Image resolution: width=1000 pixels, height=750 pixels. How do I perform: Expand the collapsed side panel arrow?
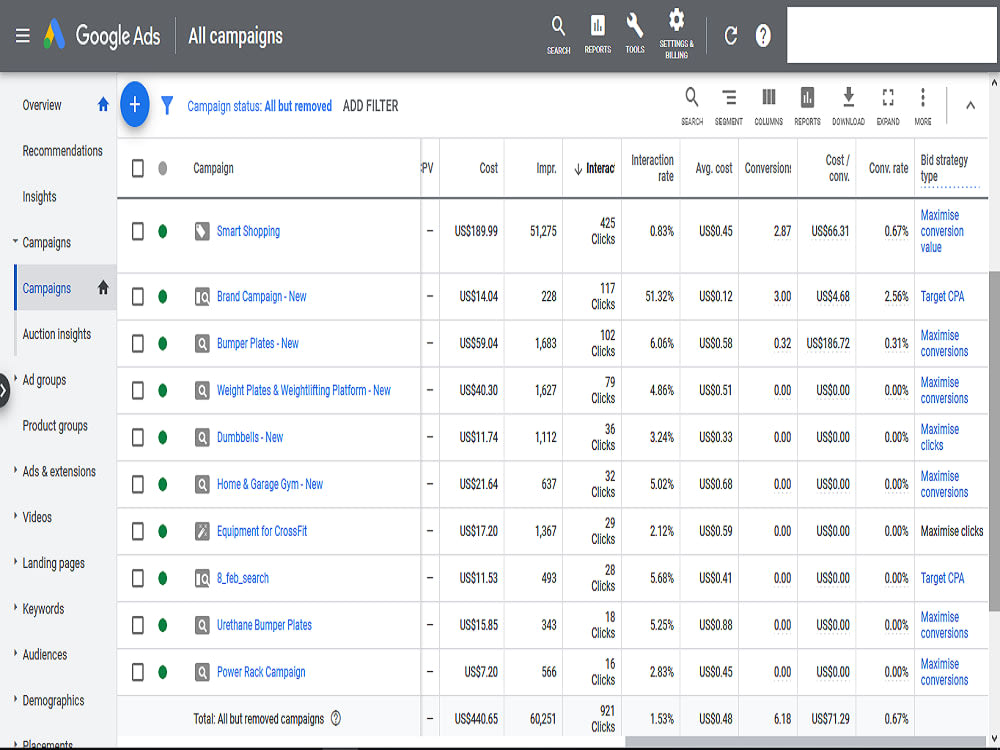coord(4,390)
